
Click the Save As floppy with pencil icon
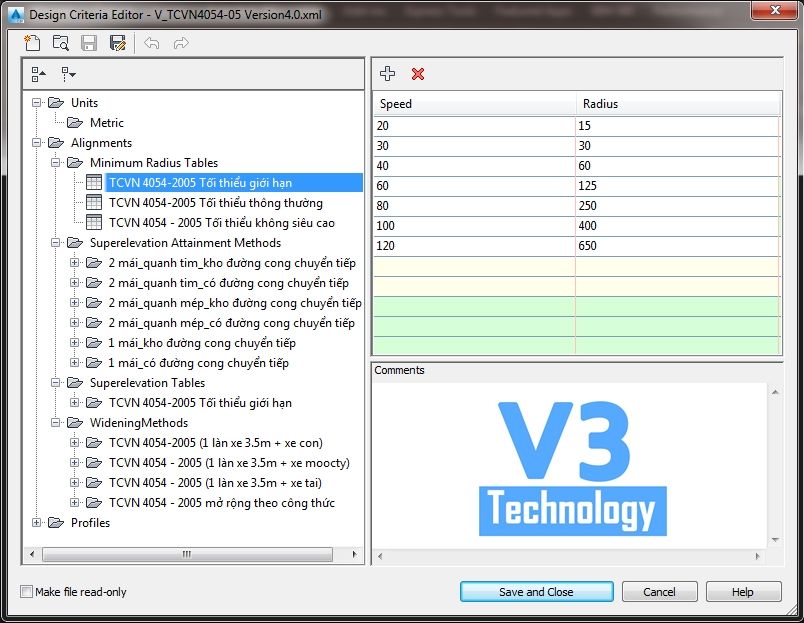[118, 43]
